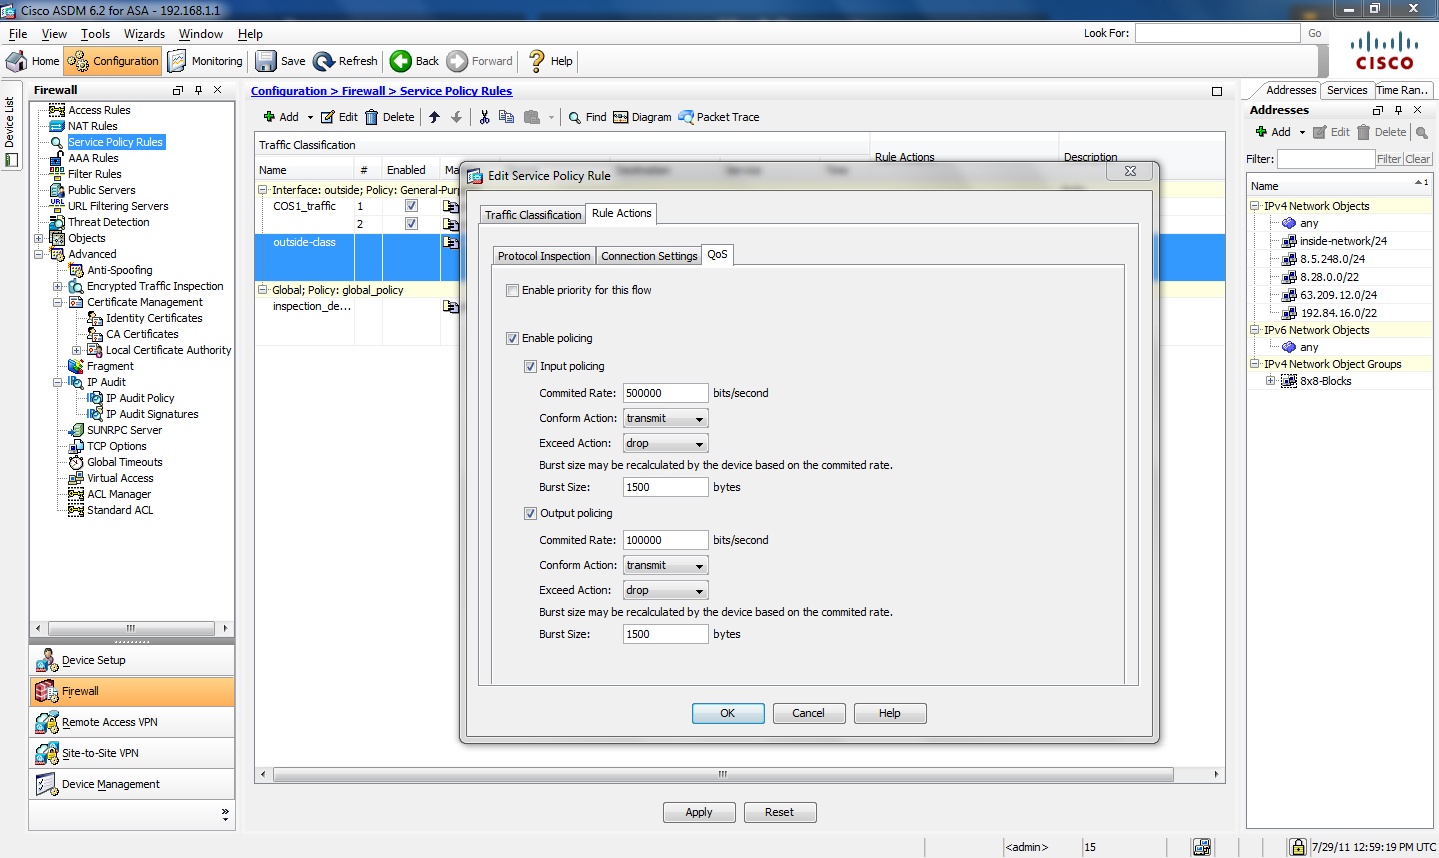This screenshot has width=1439, height=858.
Task: Save the running configuration
Action: (281, 61)
